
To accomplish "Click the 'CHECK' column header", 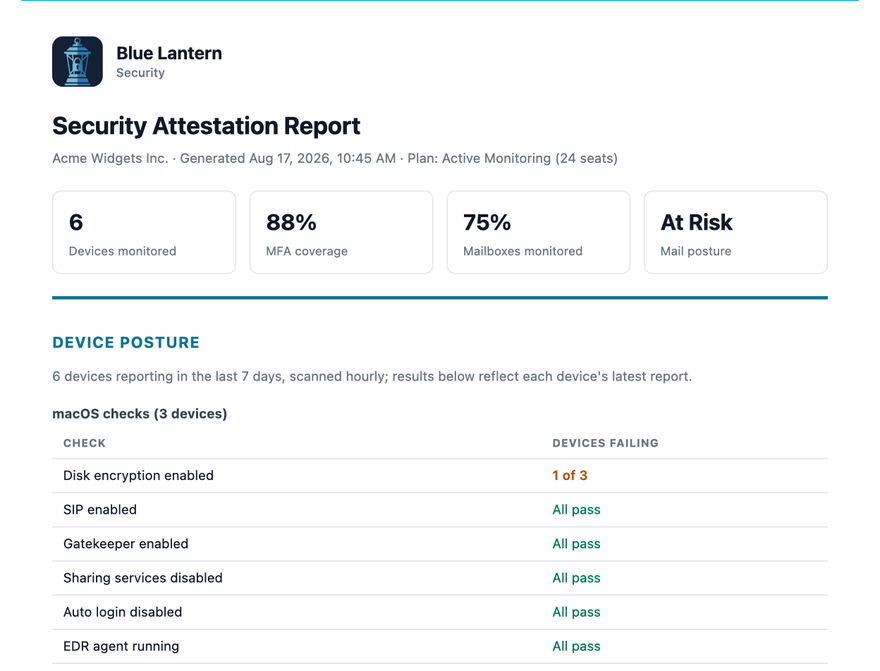I will (84, 443).
